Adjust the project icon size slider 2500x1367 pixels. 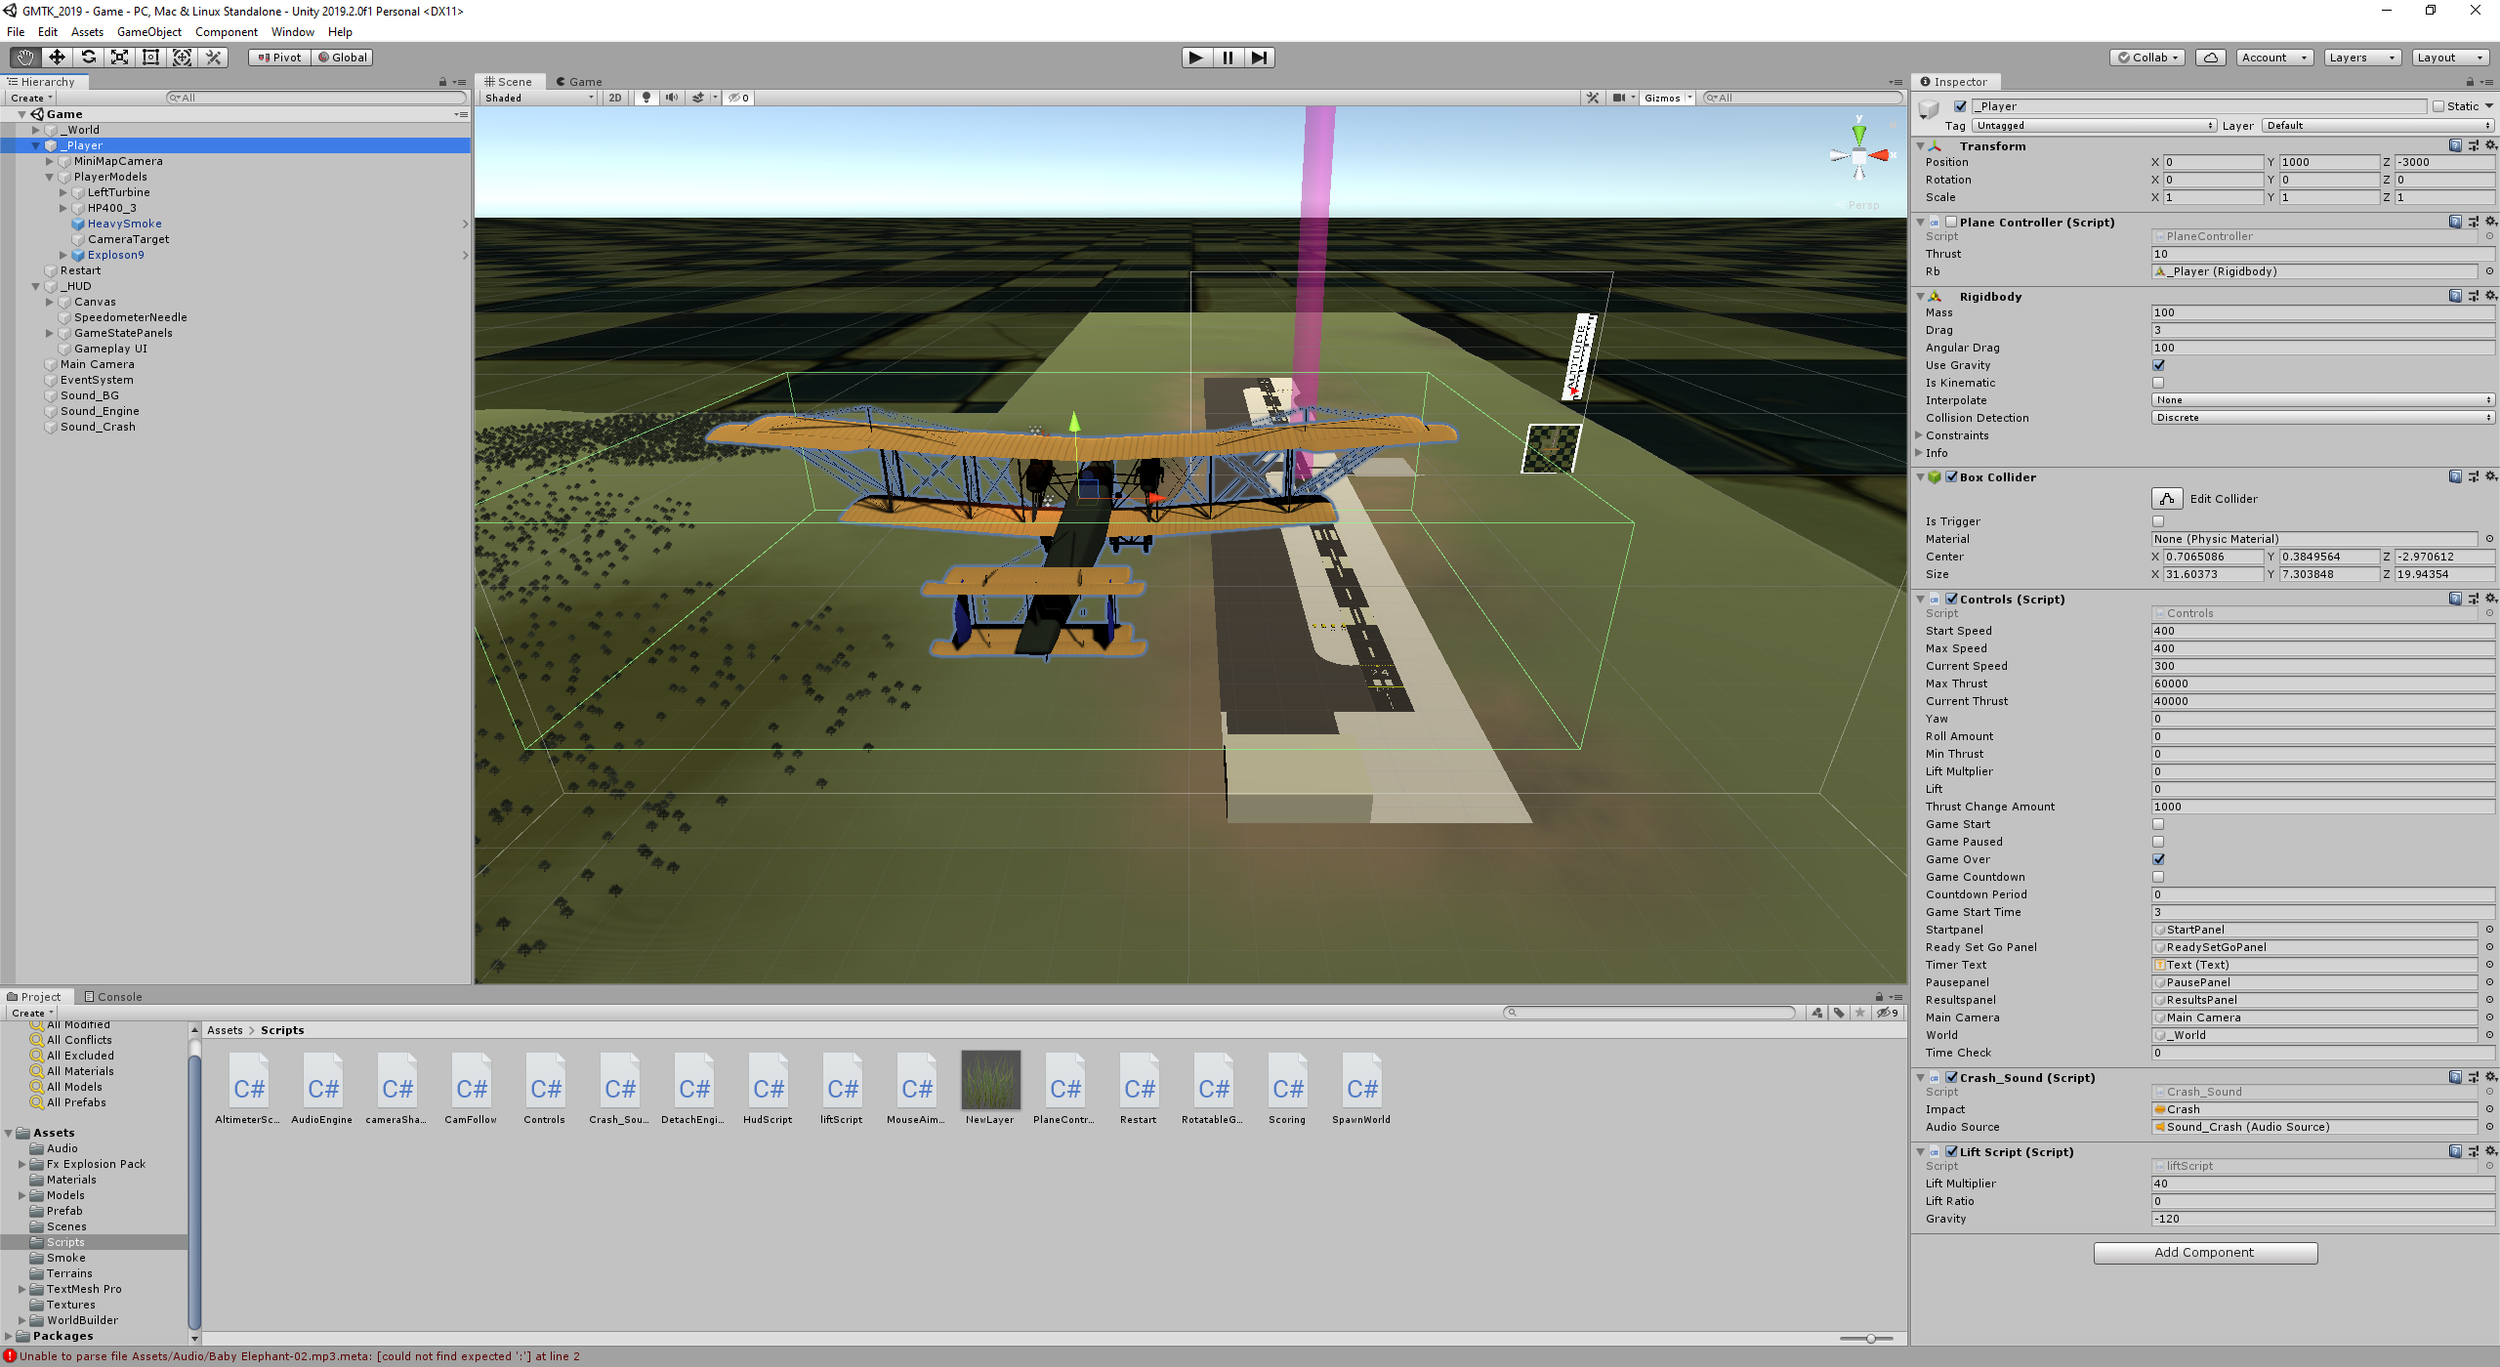1869,1338
